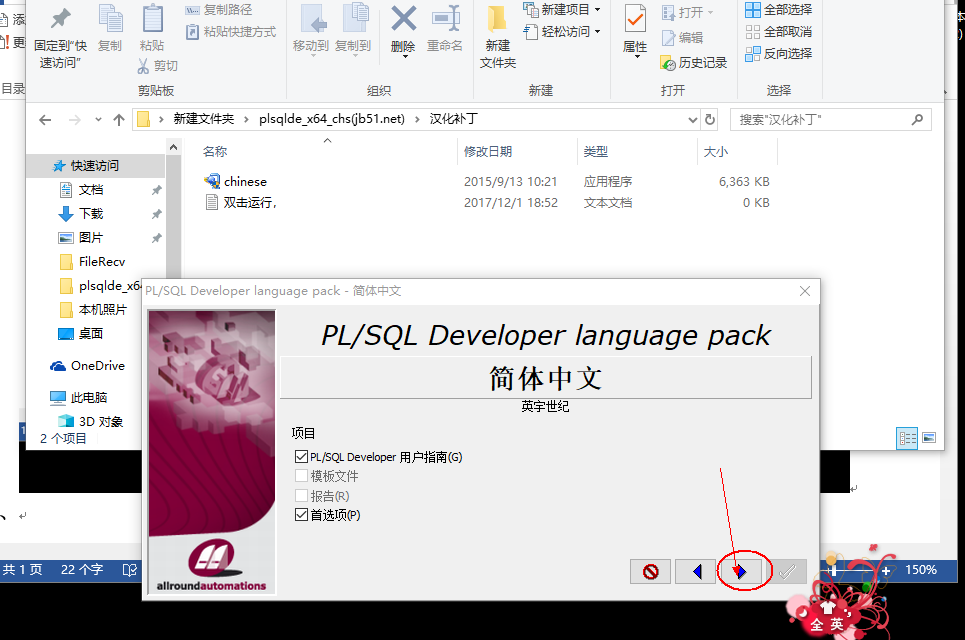Click 反向选择 invert selection
The height and width of the screenshot is (640, 965).
click(779, 54)
